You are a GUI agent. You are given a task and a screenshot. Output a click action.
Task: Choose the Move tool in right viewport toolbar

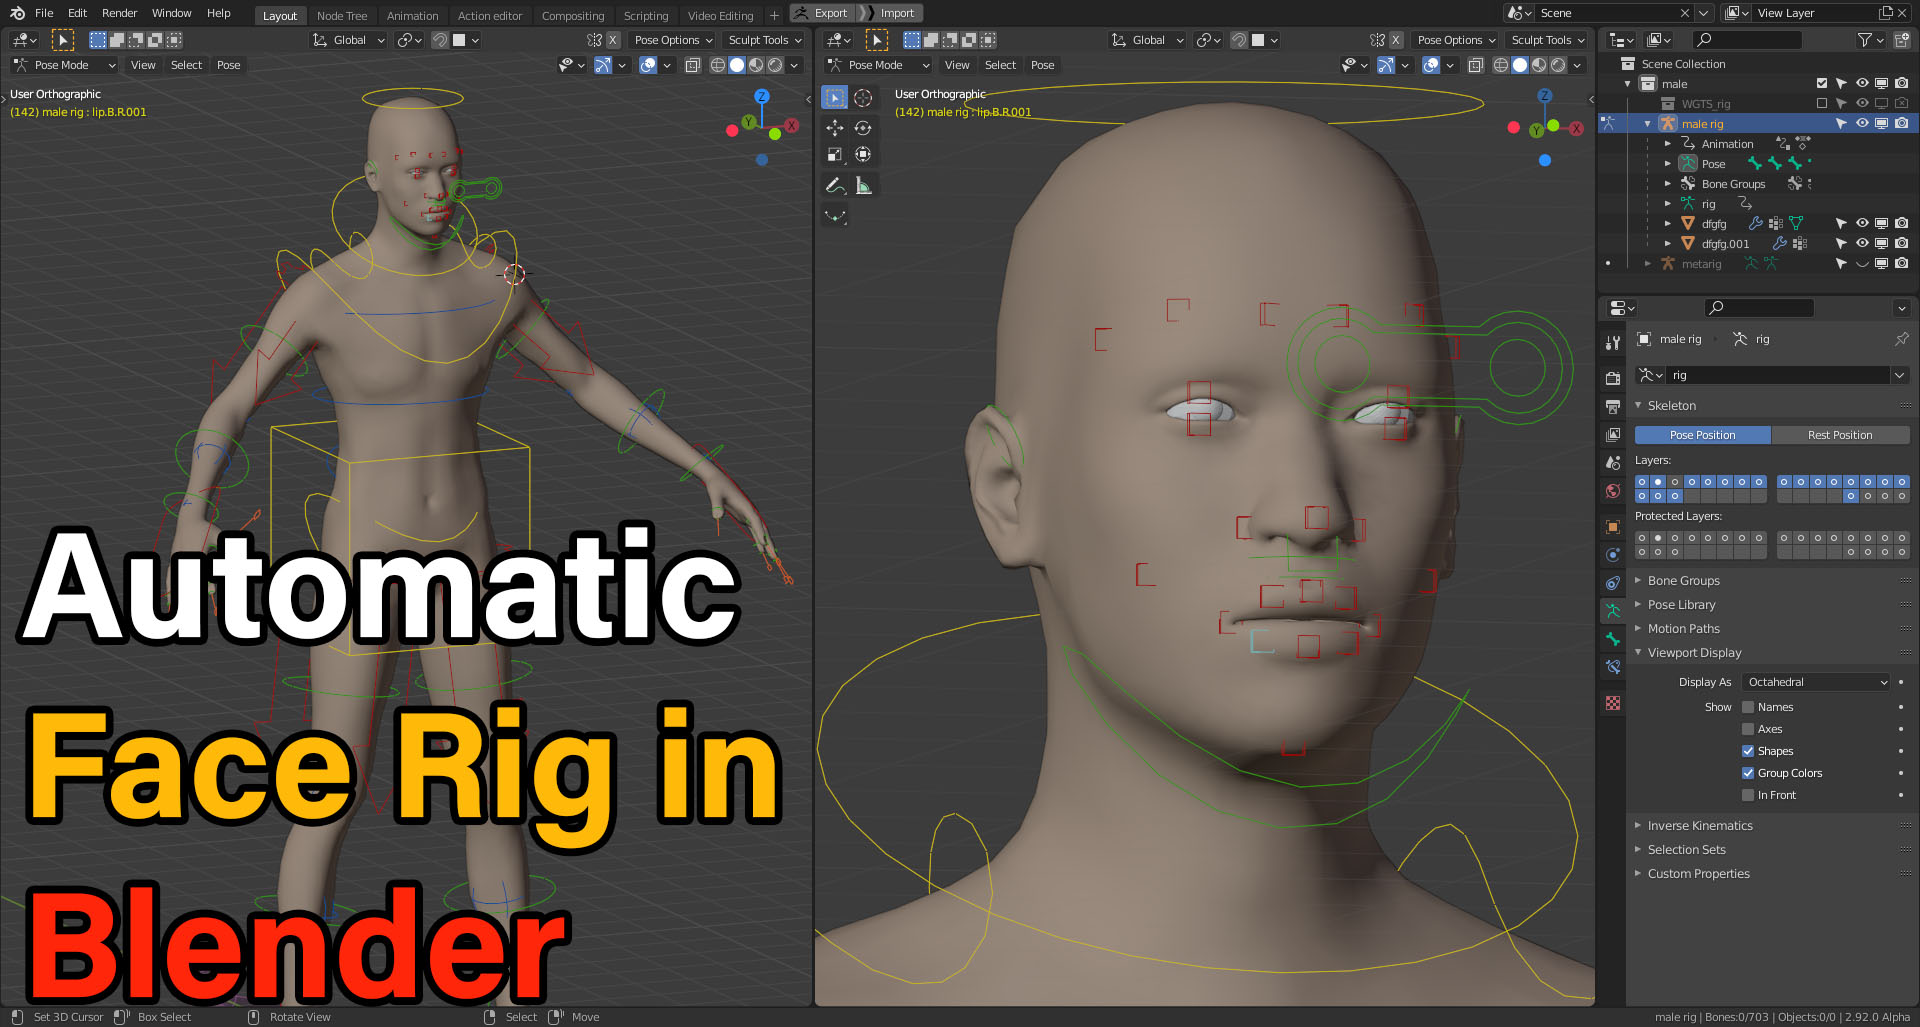pyautogui.click(x=834, y=128)
